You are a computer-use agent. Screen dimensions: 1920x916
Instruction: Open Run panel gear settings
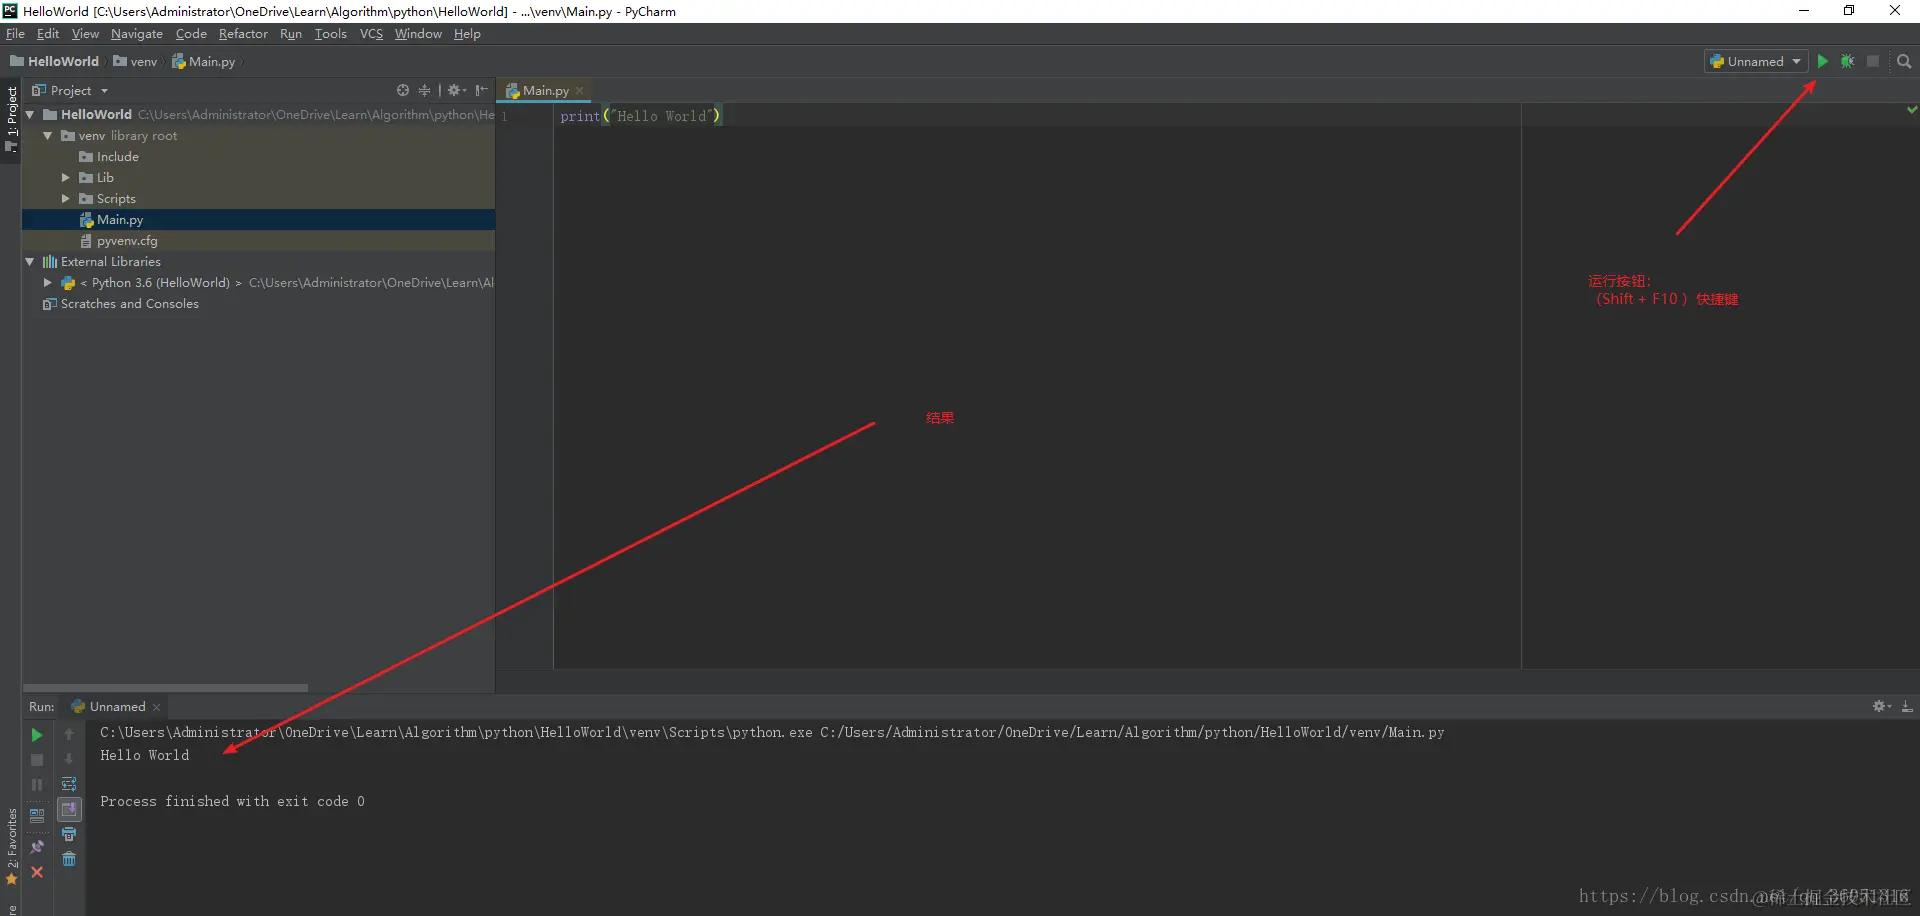click(1881, 706)
